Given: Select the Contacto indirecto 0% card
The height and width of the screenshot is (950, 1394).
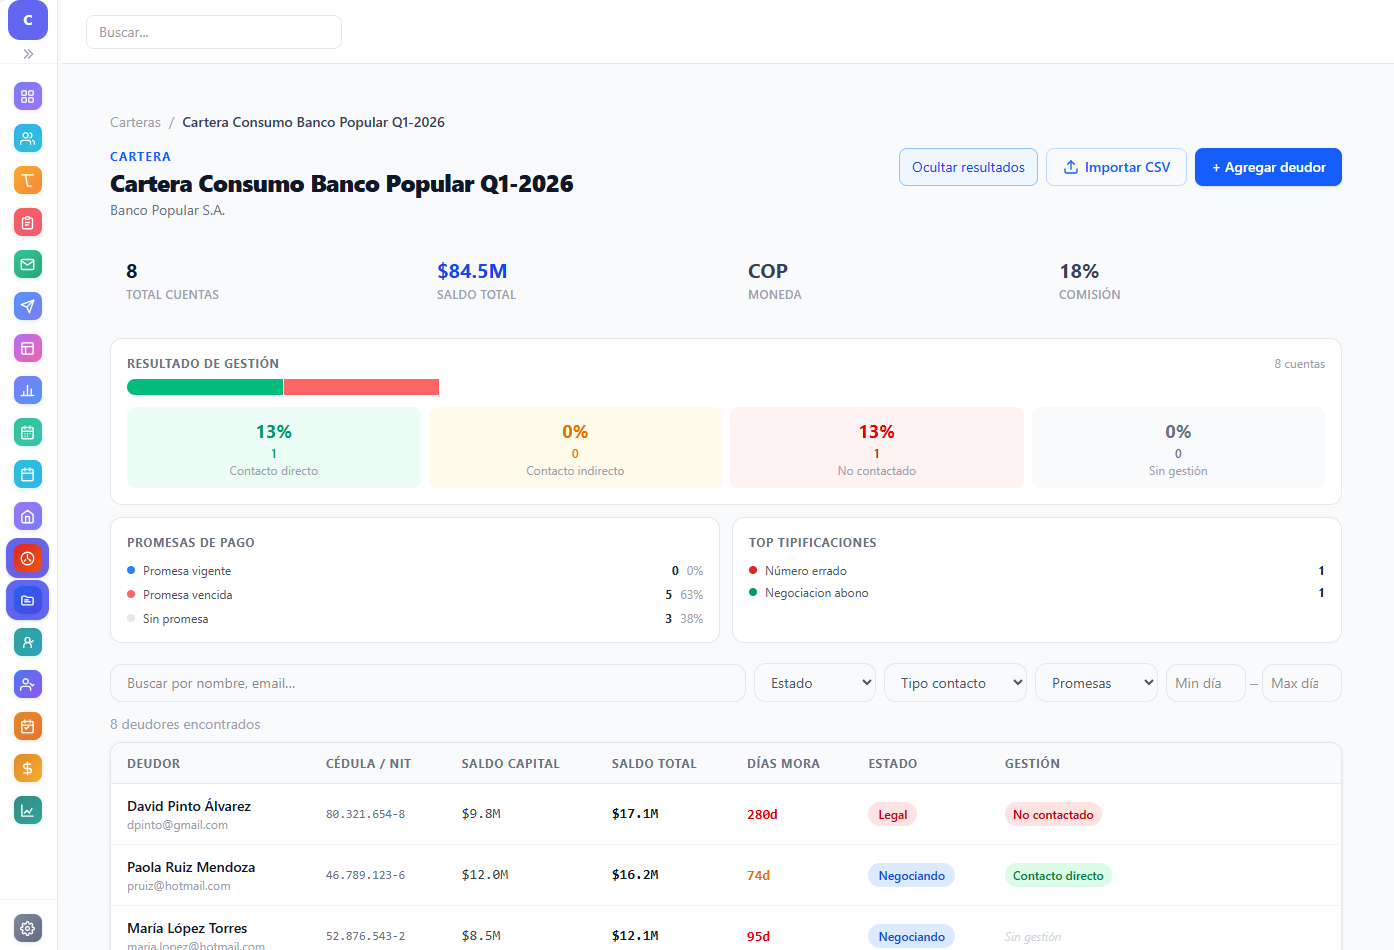Looking at the screenshot, I should [575, 448].
